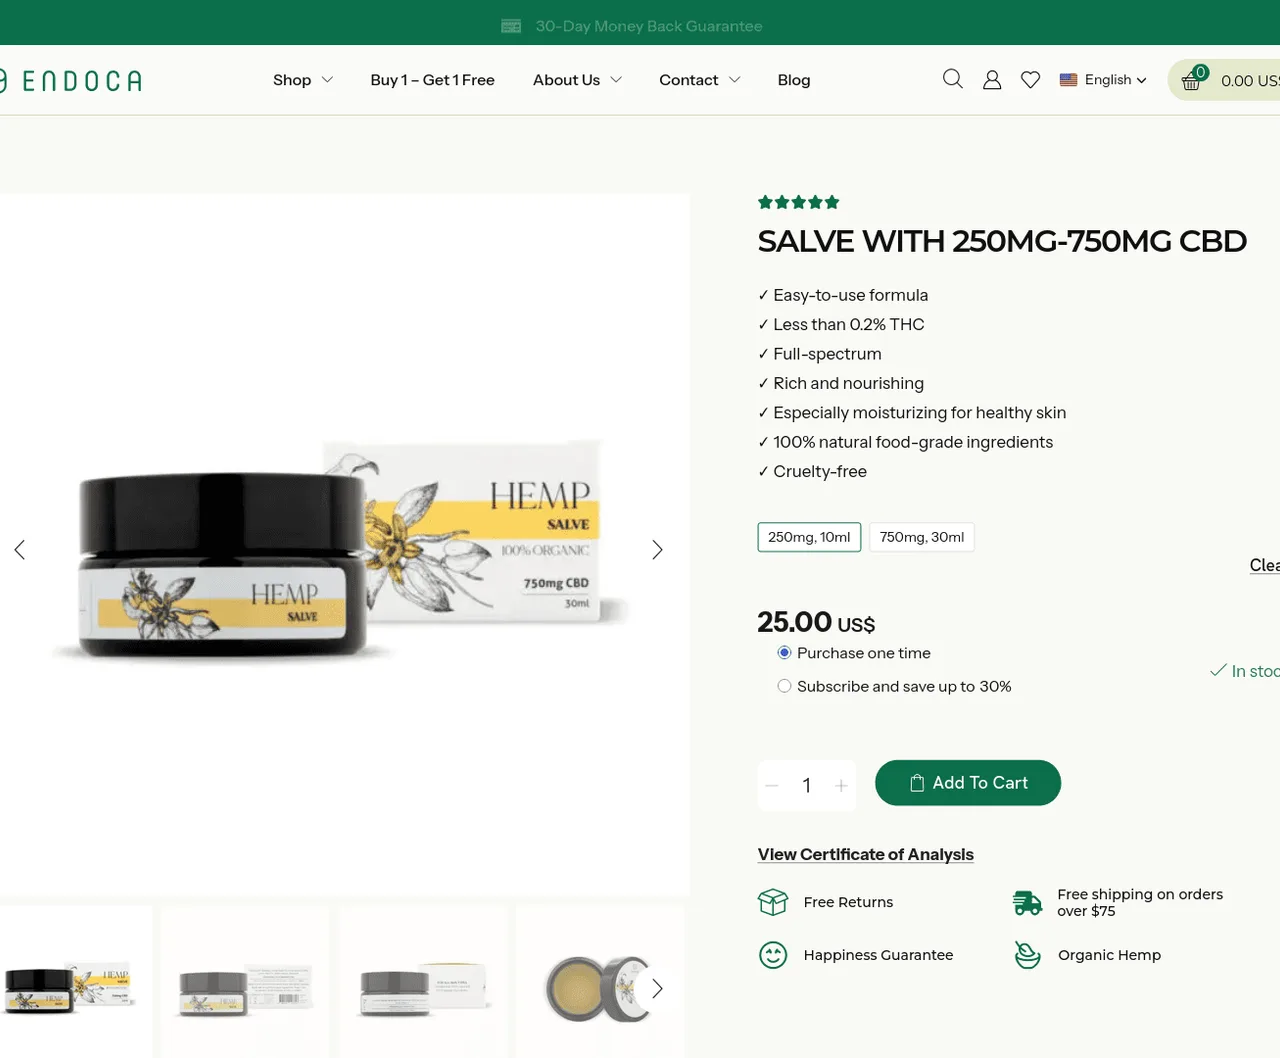Click the US flag icon
The height and width of the screenshot is (1058, 1280).
(1068, 80)
